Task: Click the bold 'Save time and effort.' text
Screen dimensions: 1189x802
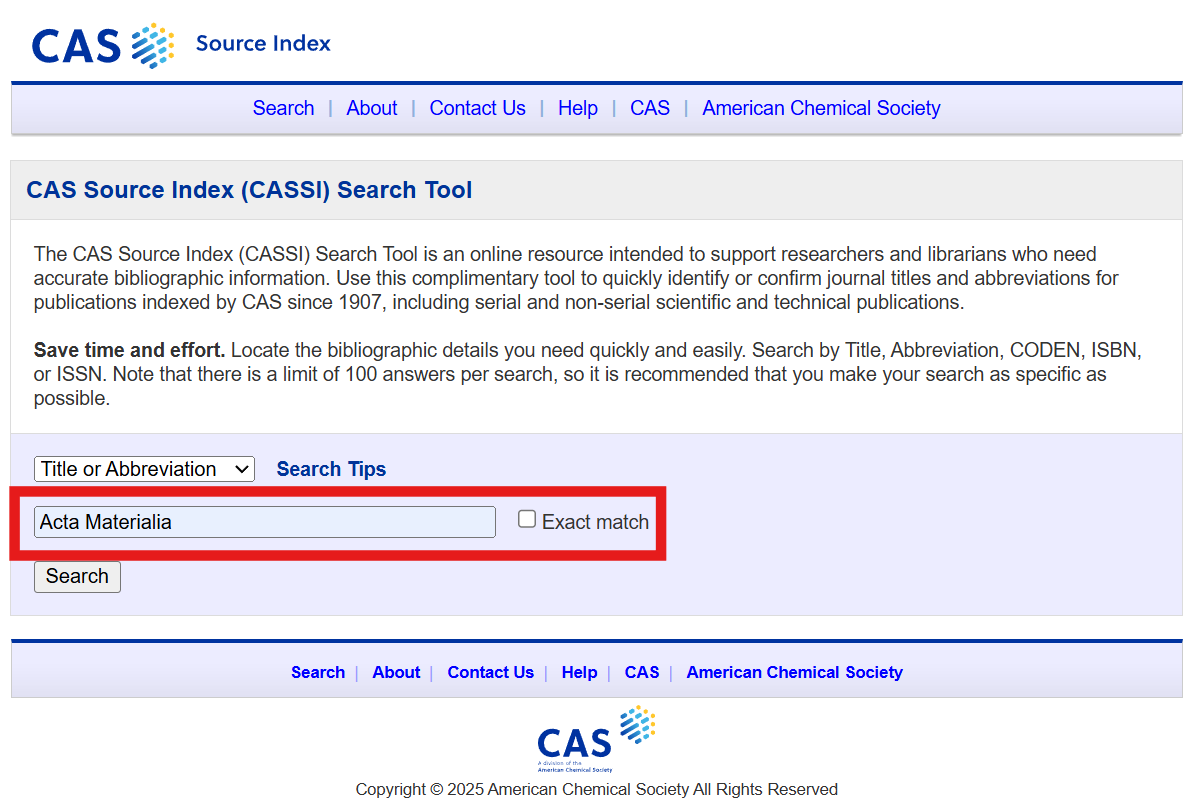Action: (x=129, y=350)
